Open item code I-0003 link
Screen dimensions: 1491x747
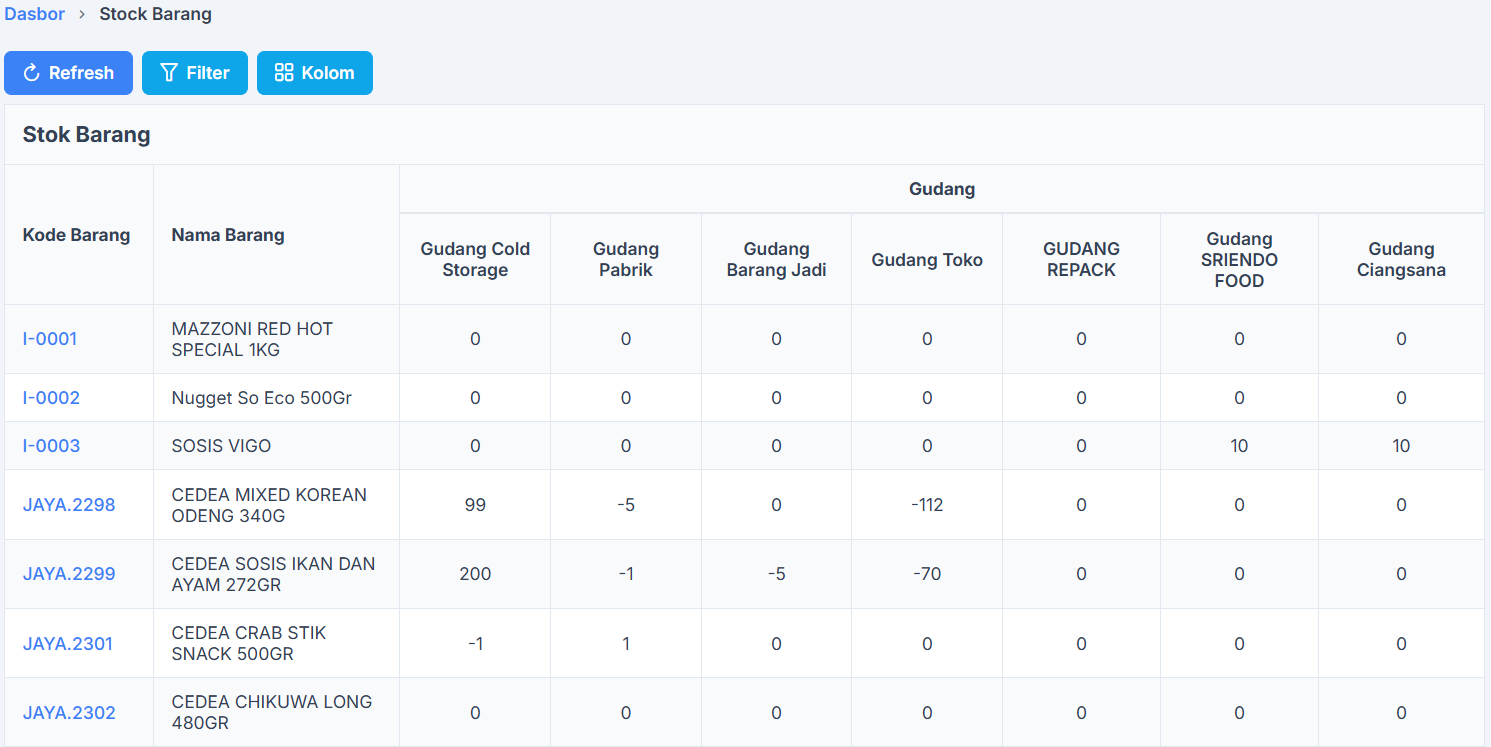(51, 446)
